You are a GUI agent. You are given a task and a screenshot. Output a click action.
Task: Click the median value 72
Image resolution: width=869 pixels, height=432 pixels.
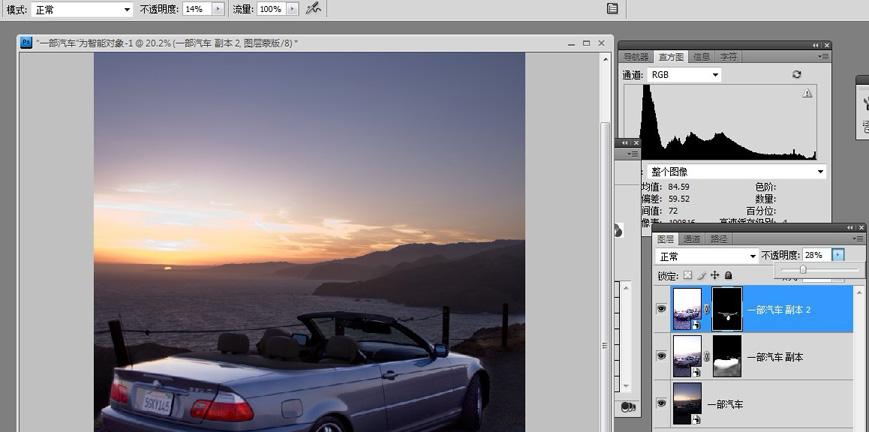(x=673, y=211)
